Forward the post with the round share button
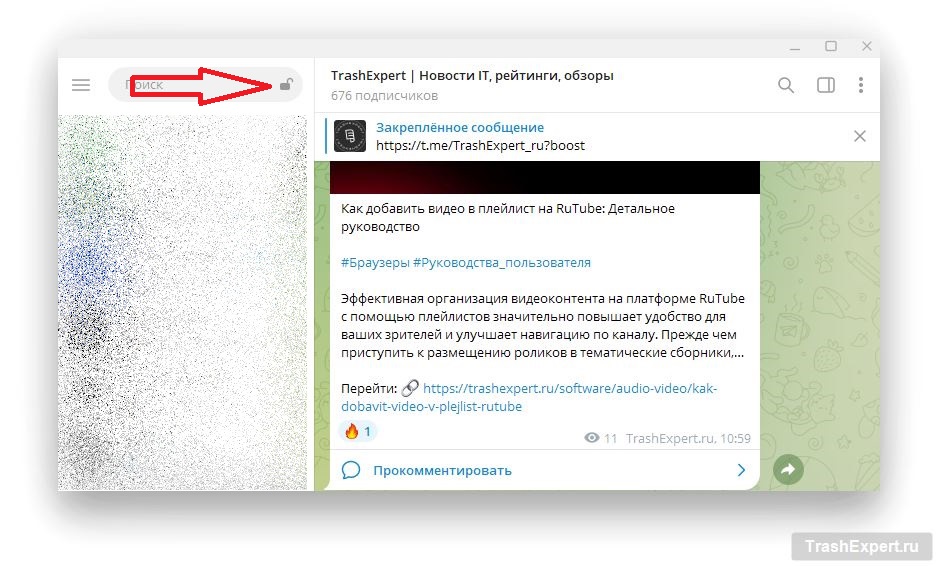938x566 pixels. tap(788, 469)
